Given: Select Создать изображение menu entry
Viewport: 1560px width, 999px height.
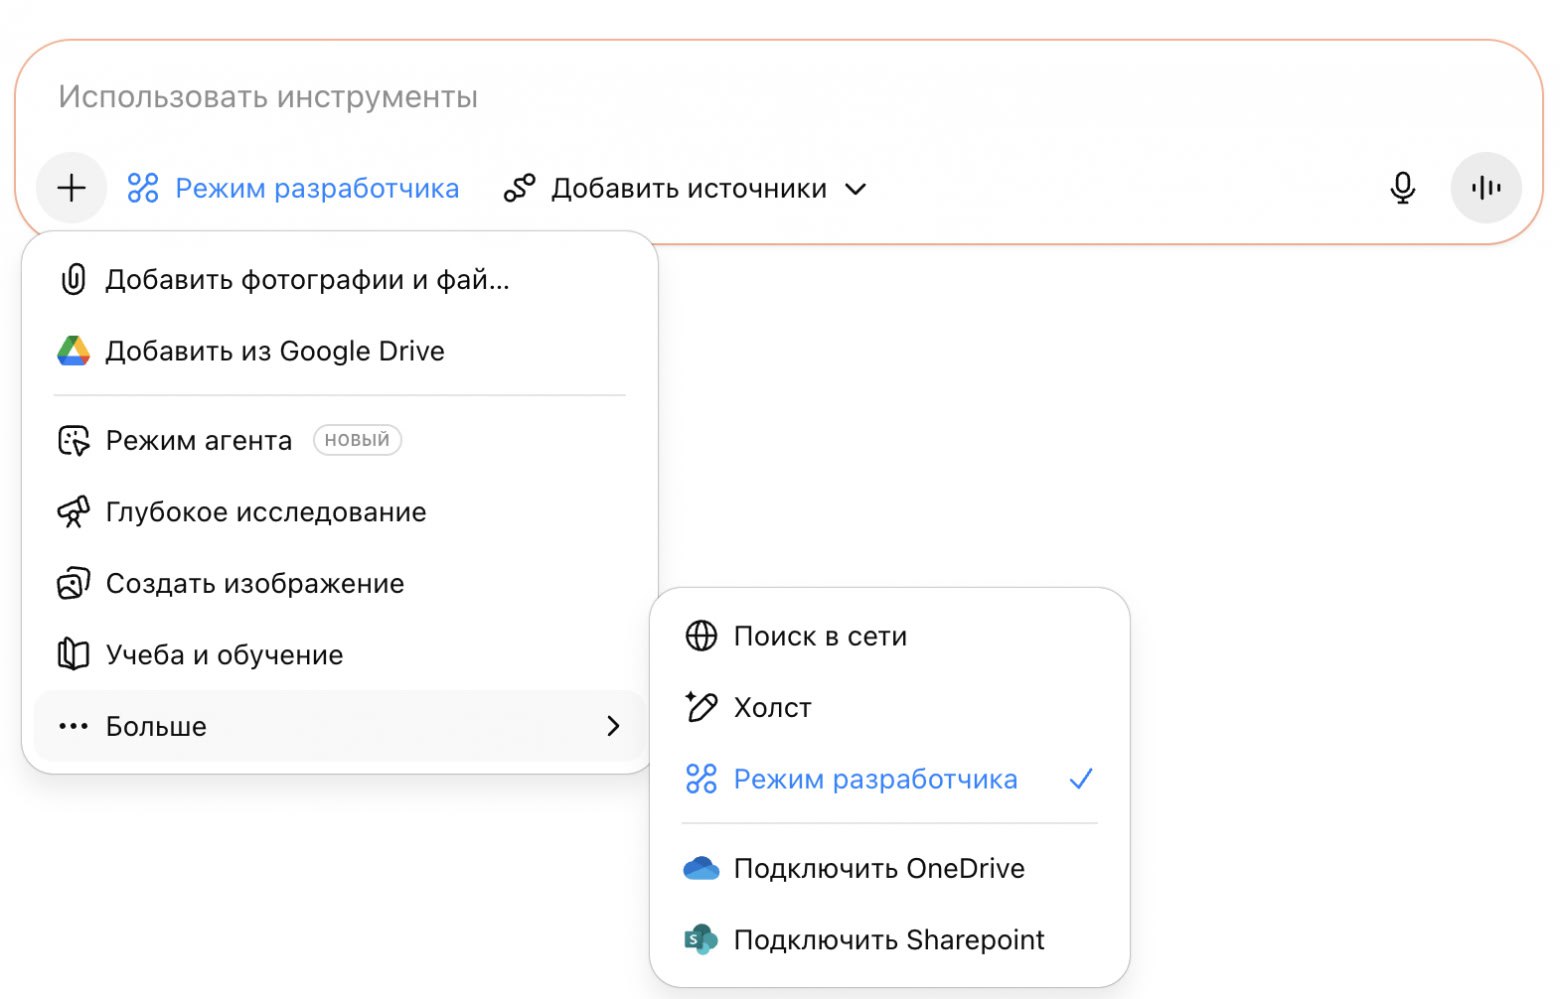Looking at the screenshot, I should point(339,583).
